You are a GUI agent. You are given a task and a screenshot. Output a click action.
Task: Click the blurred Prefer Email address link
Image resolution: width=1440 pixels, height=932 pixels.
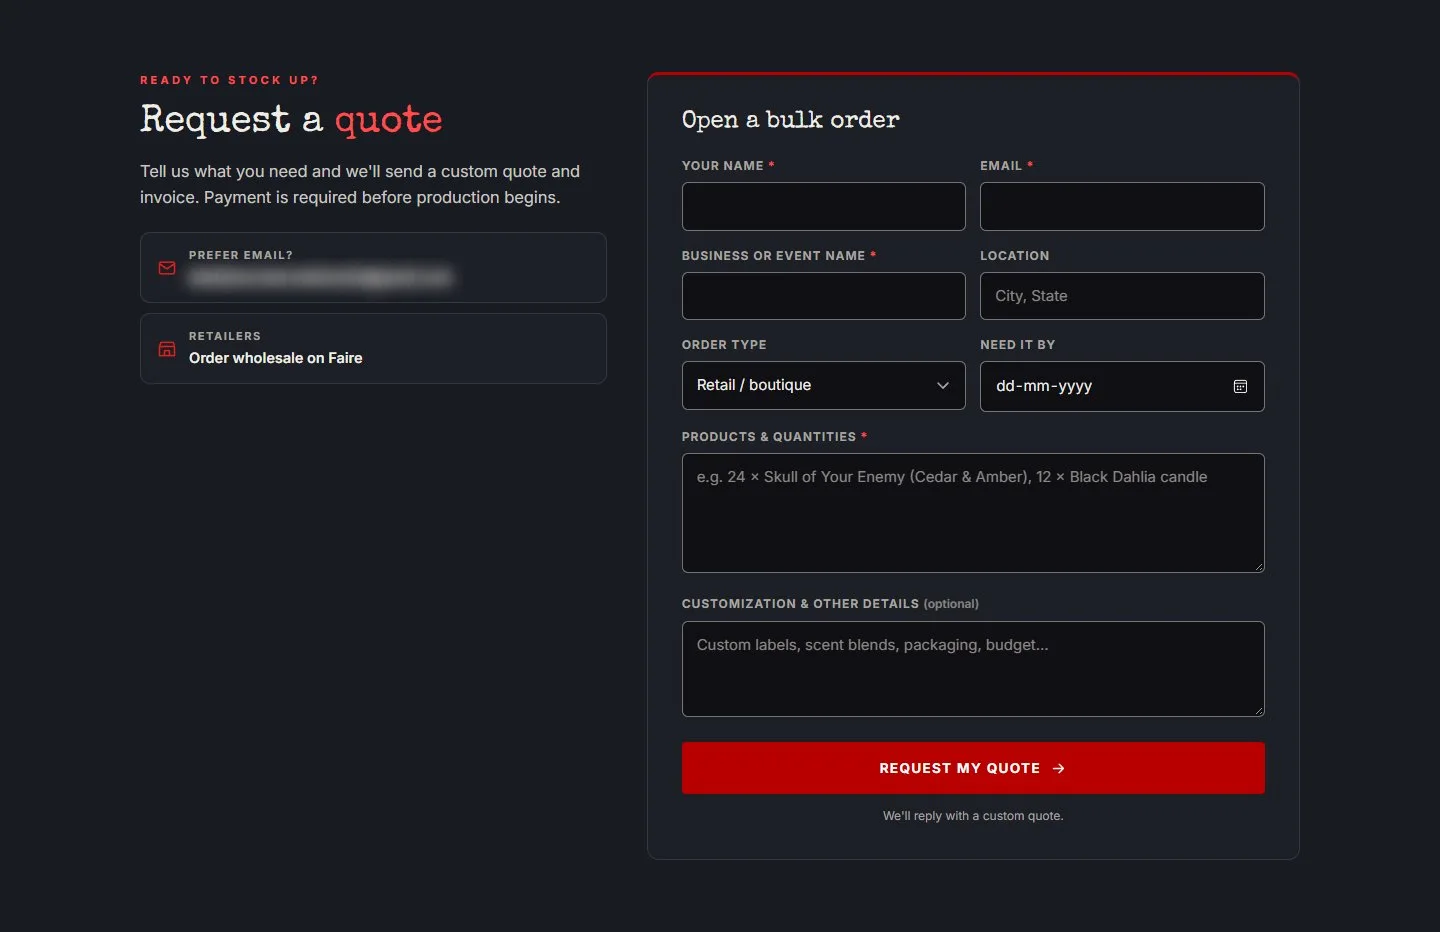point(321,277)
